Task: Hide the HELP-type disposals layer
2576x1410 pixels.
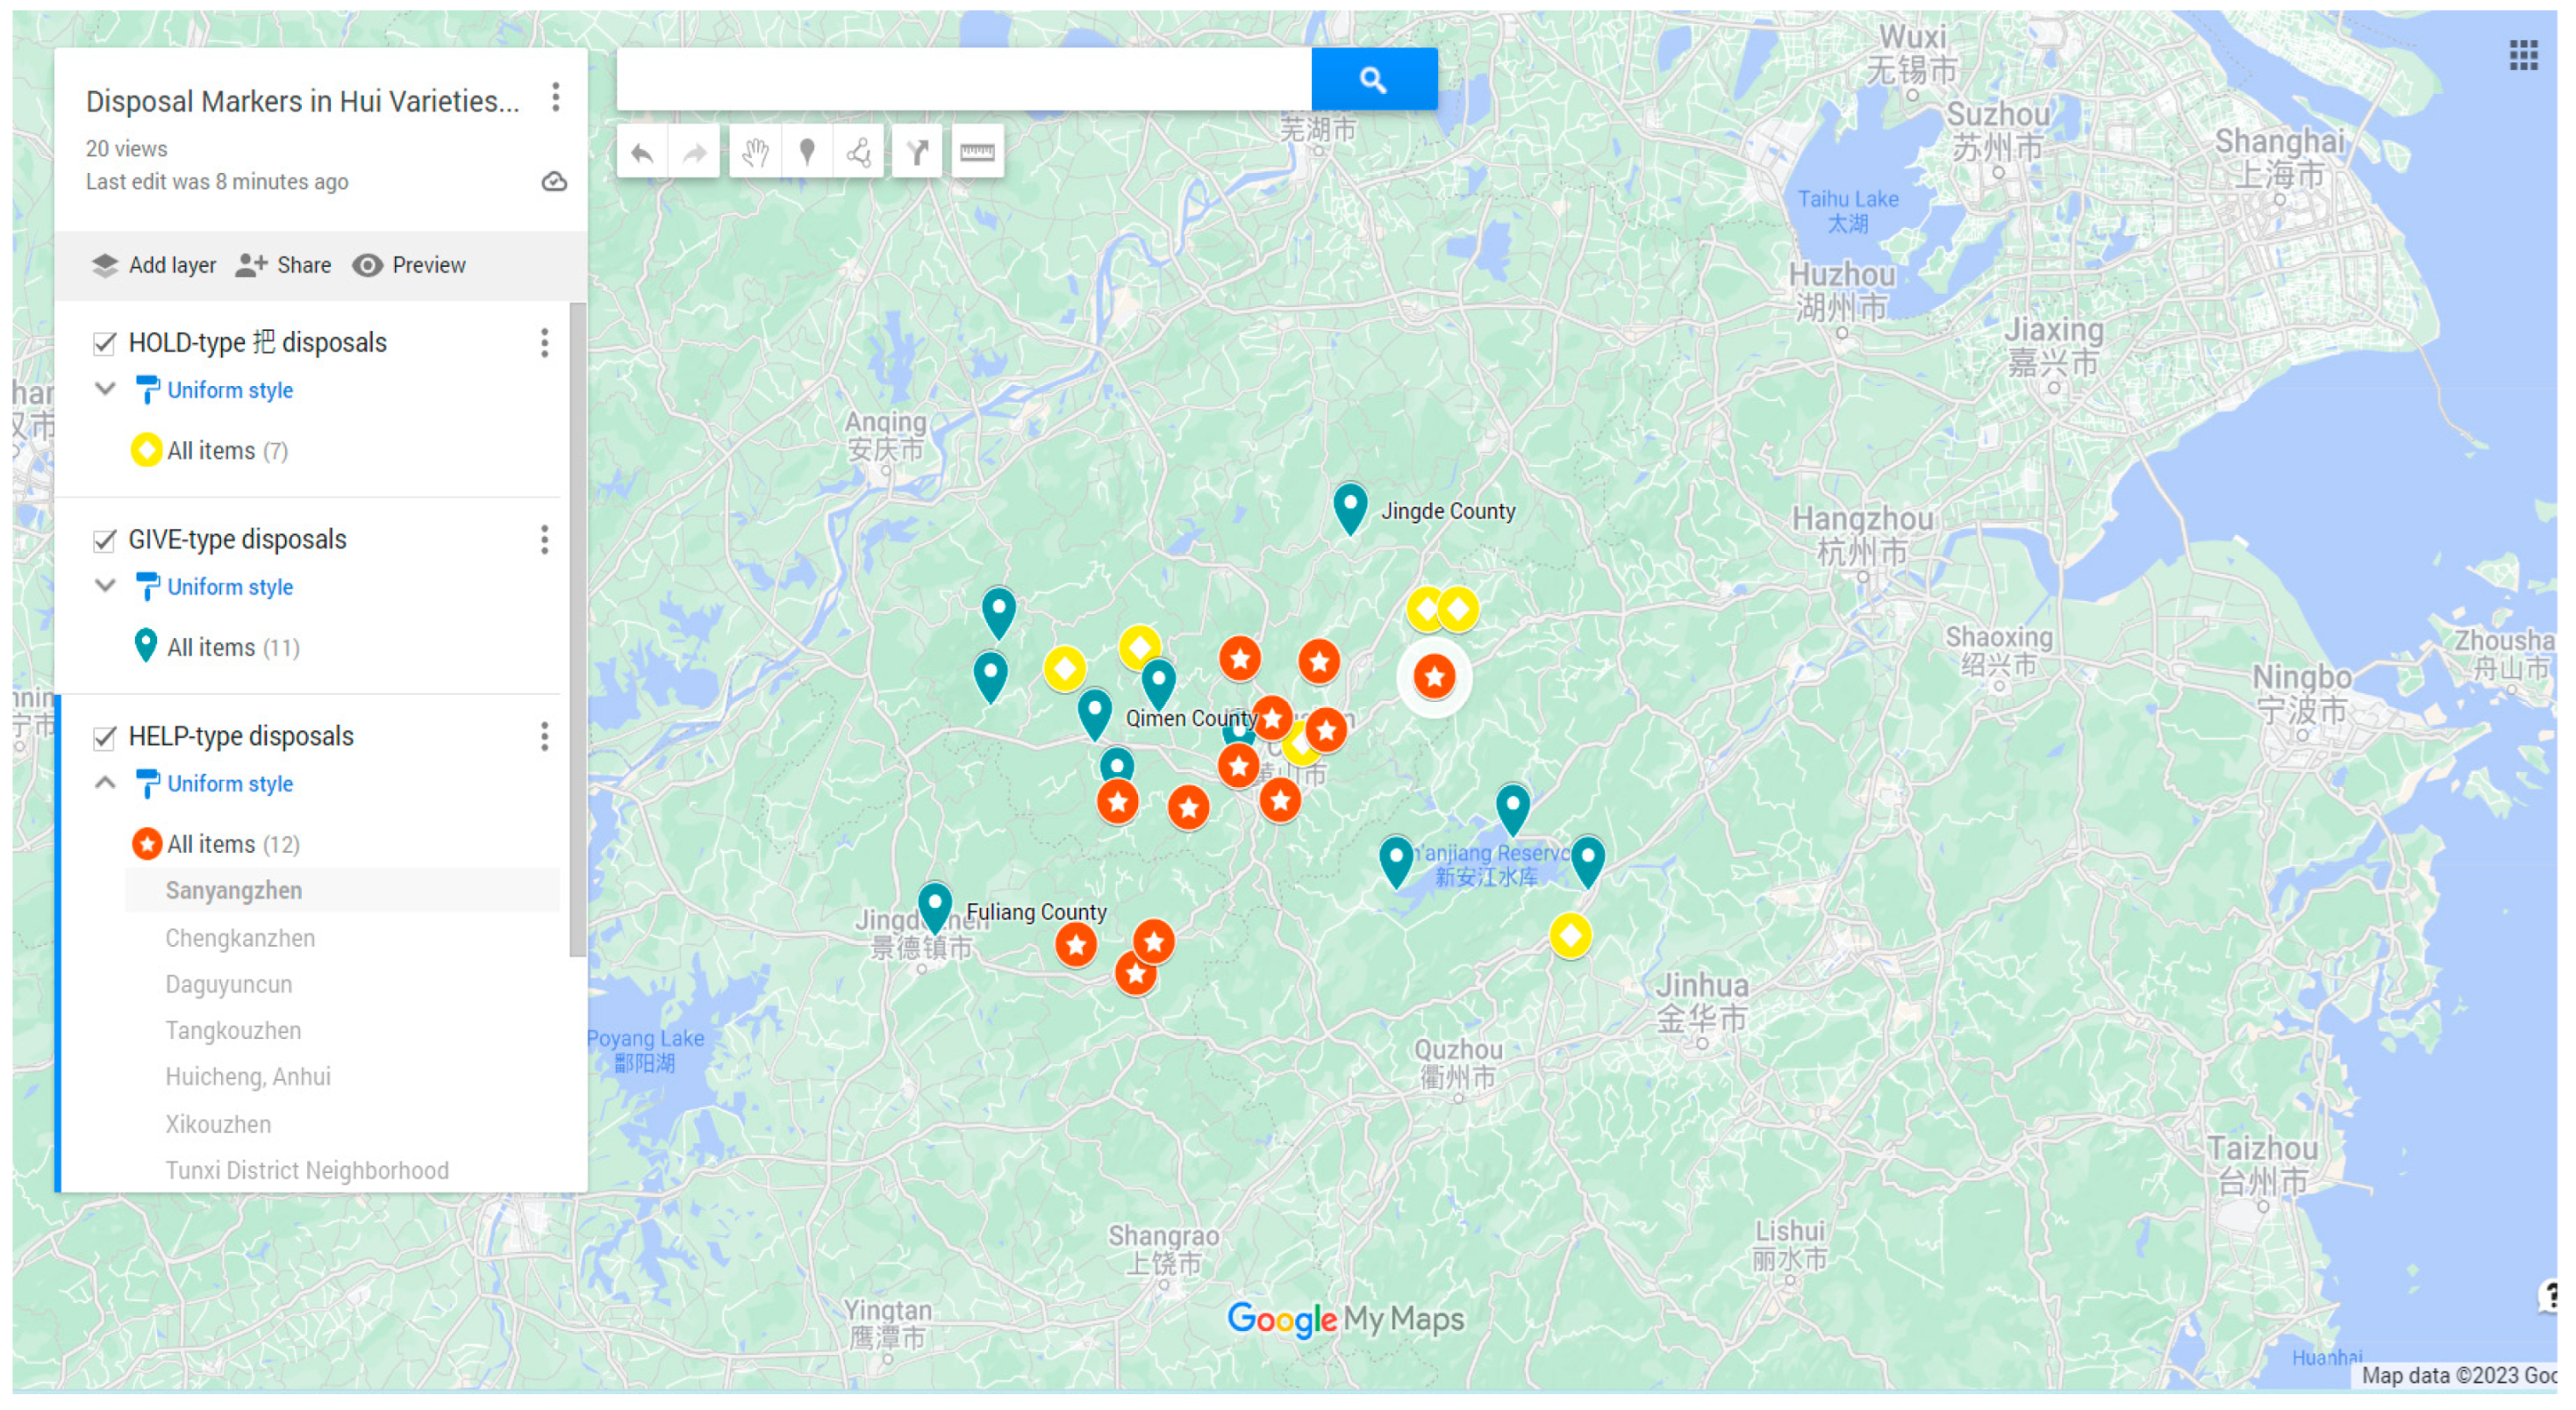Action: pos(105,738)
